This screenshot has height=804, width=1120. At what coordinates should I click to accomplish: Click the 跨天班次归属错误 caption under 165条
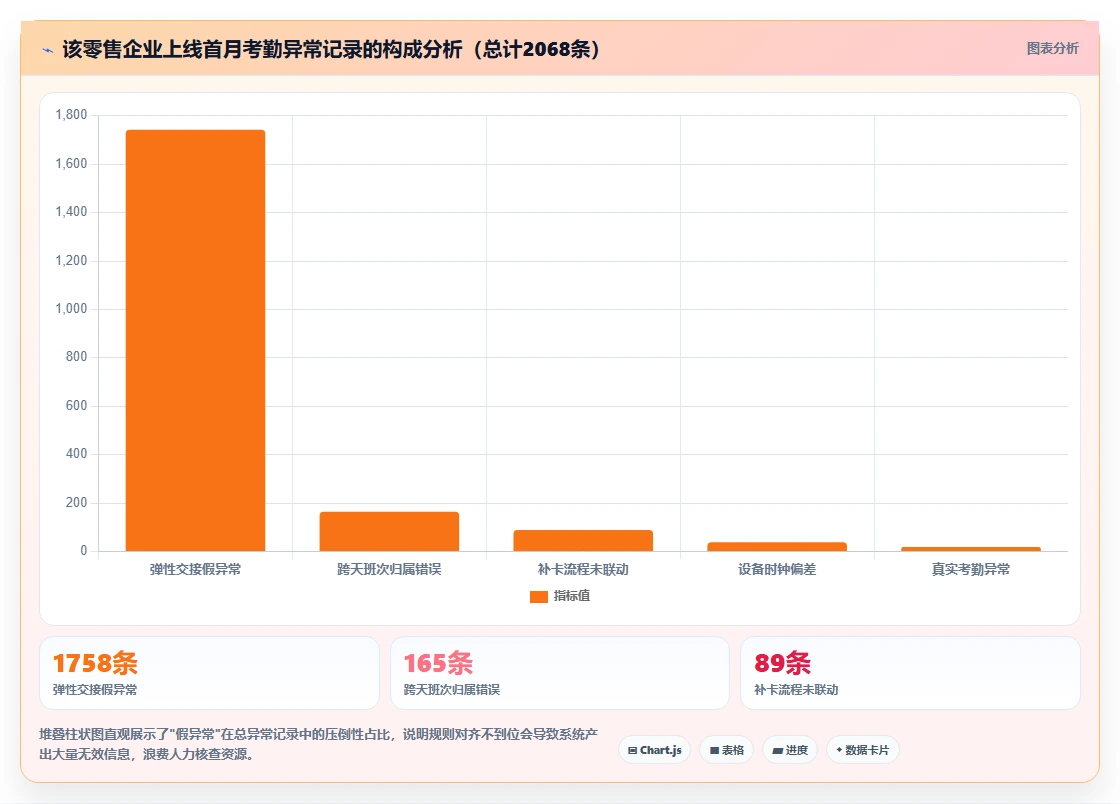click(x=451, y=690)
